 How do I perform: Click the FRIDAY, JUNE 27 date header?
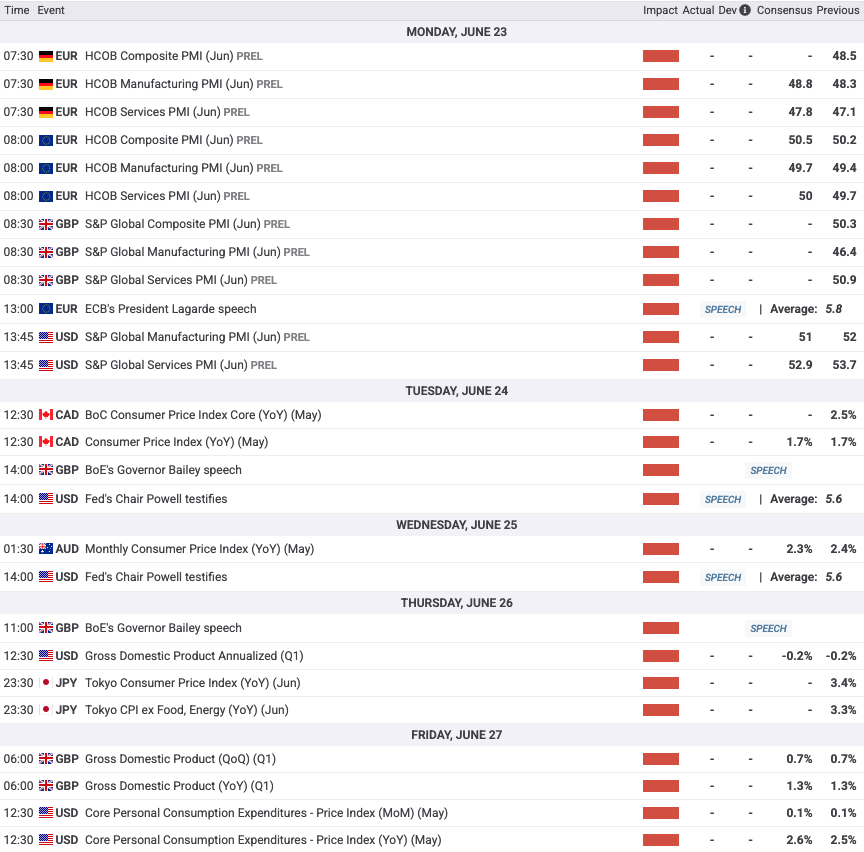[x=456, y=735]
